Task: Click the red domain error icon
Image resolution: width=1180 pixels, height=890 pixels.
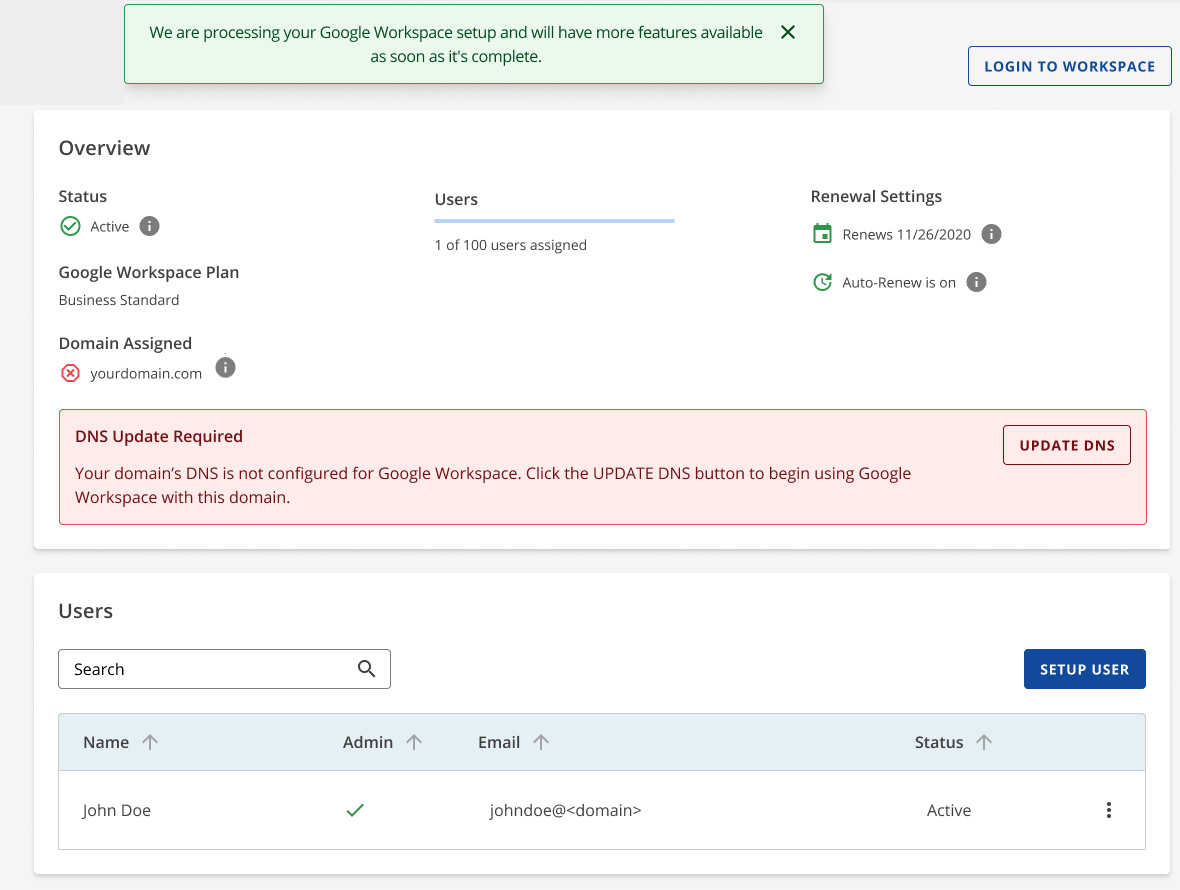Action: pyautogui.click(x=70, y=373)
